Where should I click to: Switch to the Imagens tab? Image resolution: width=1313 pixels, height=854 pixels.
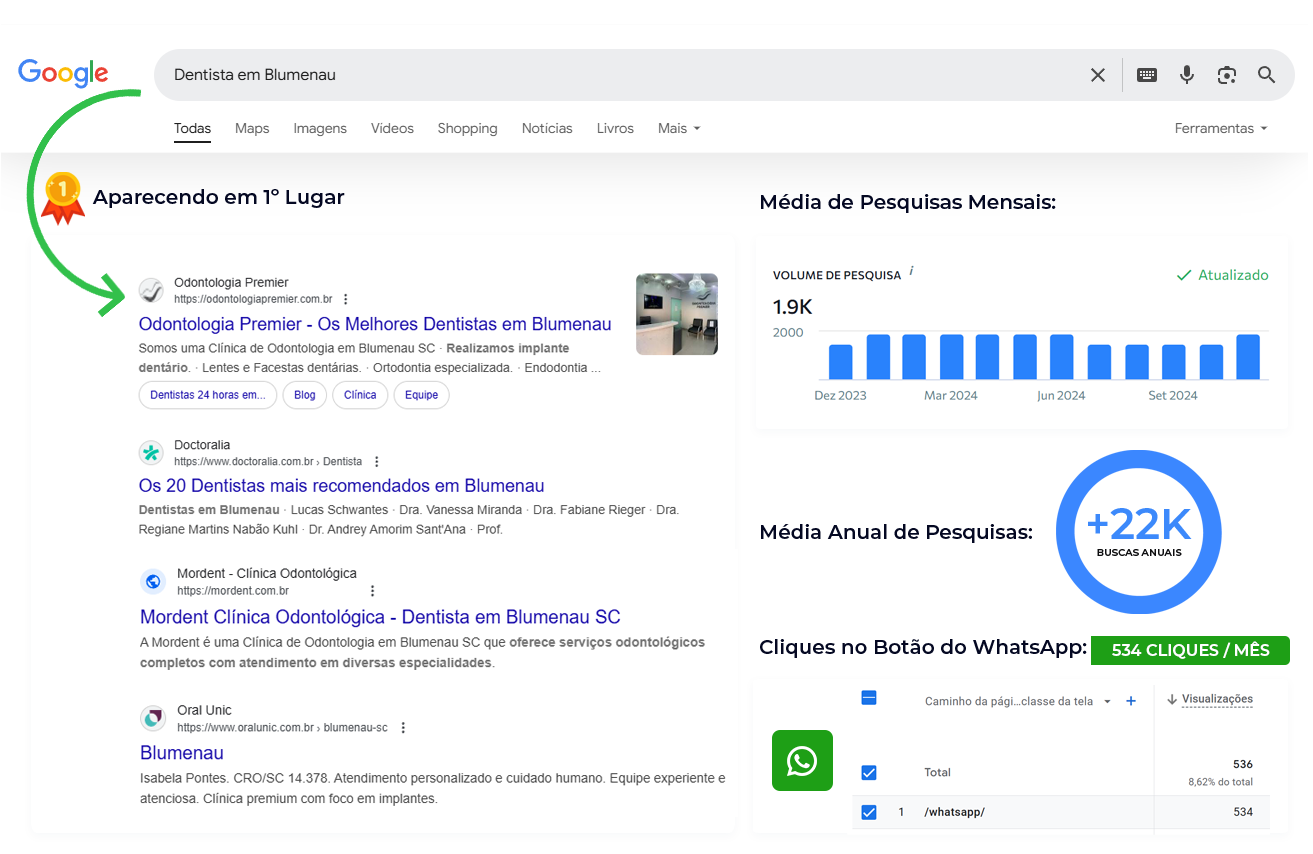(x=320, y=128)
